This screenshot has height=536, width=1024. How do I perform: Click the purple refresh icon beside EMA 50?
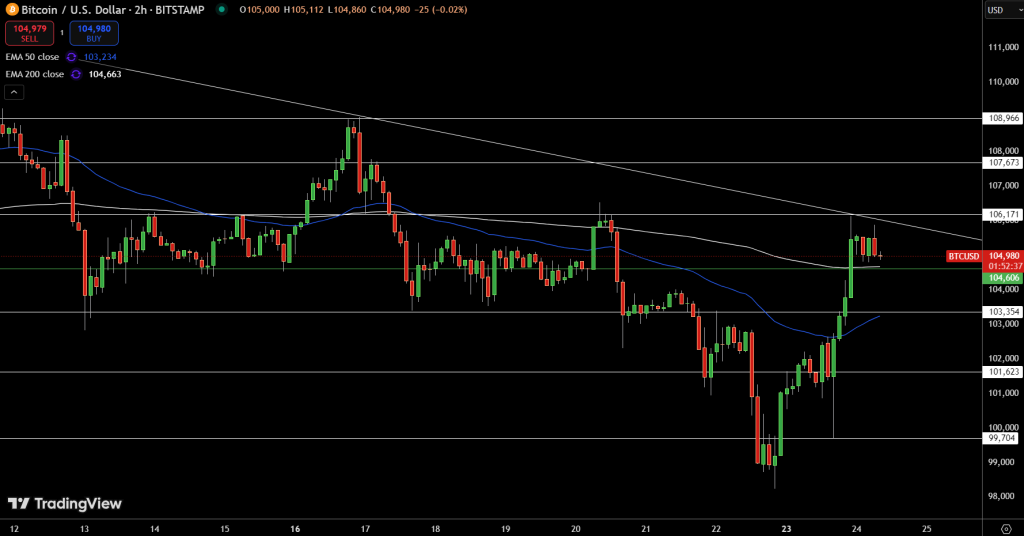coord(72,57)
